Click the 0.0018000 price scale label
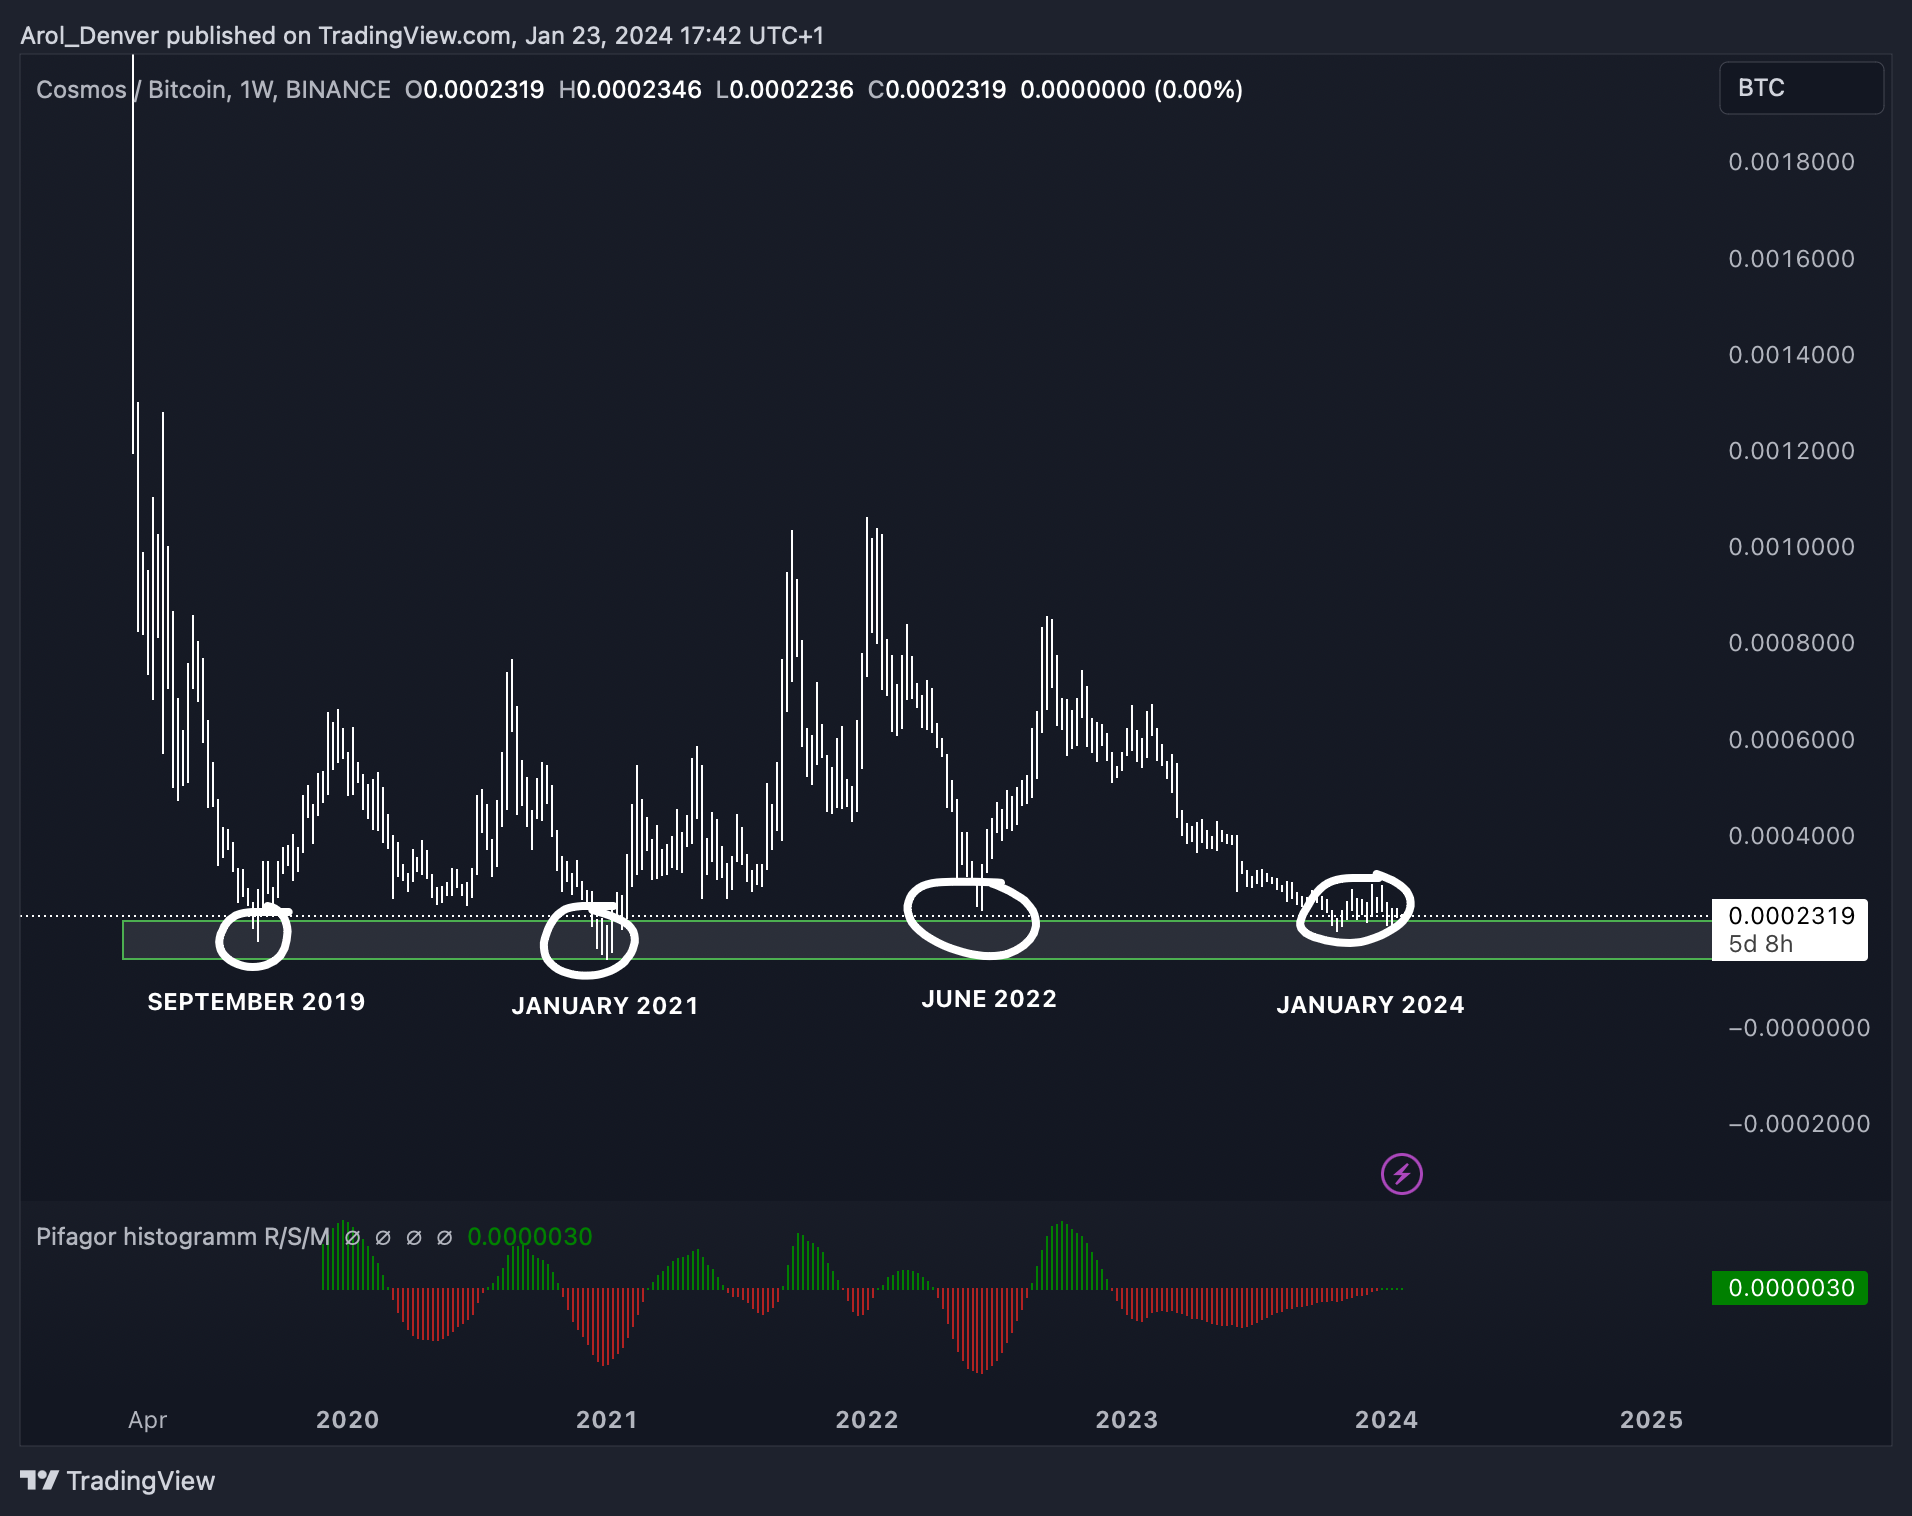The width and height of the screenshot is (1912, 1516). (1791, 162)
